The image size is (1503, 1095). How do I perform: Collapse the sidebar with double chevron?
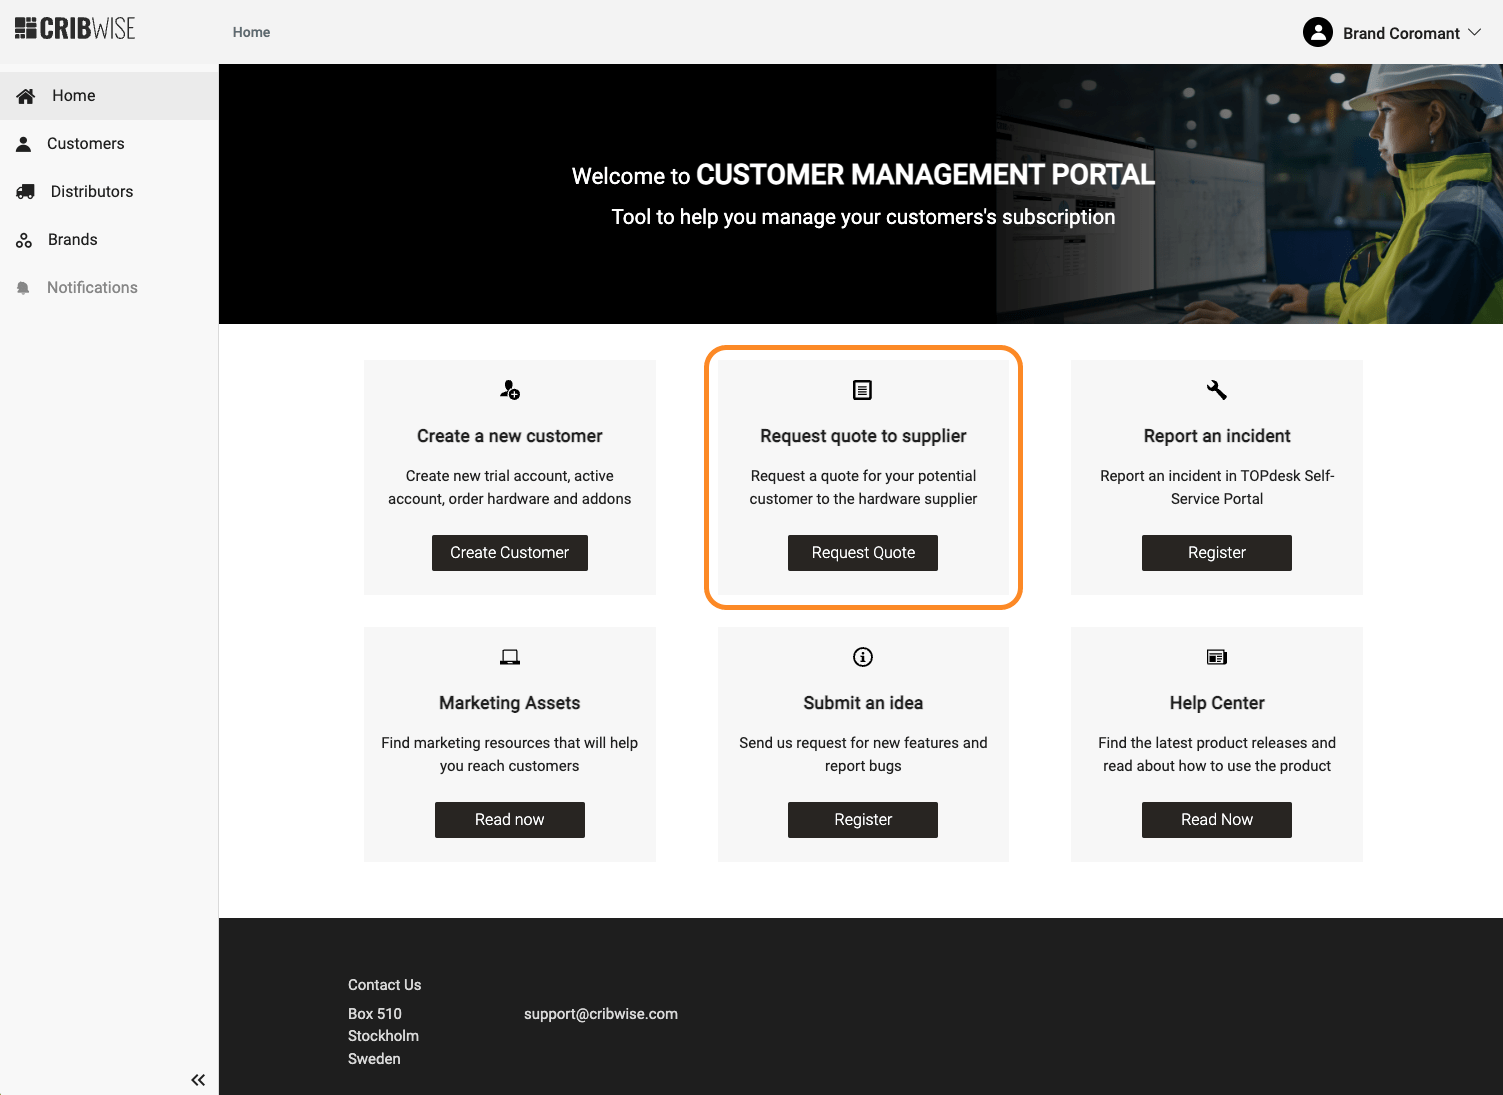coord(198,1079)
